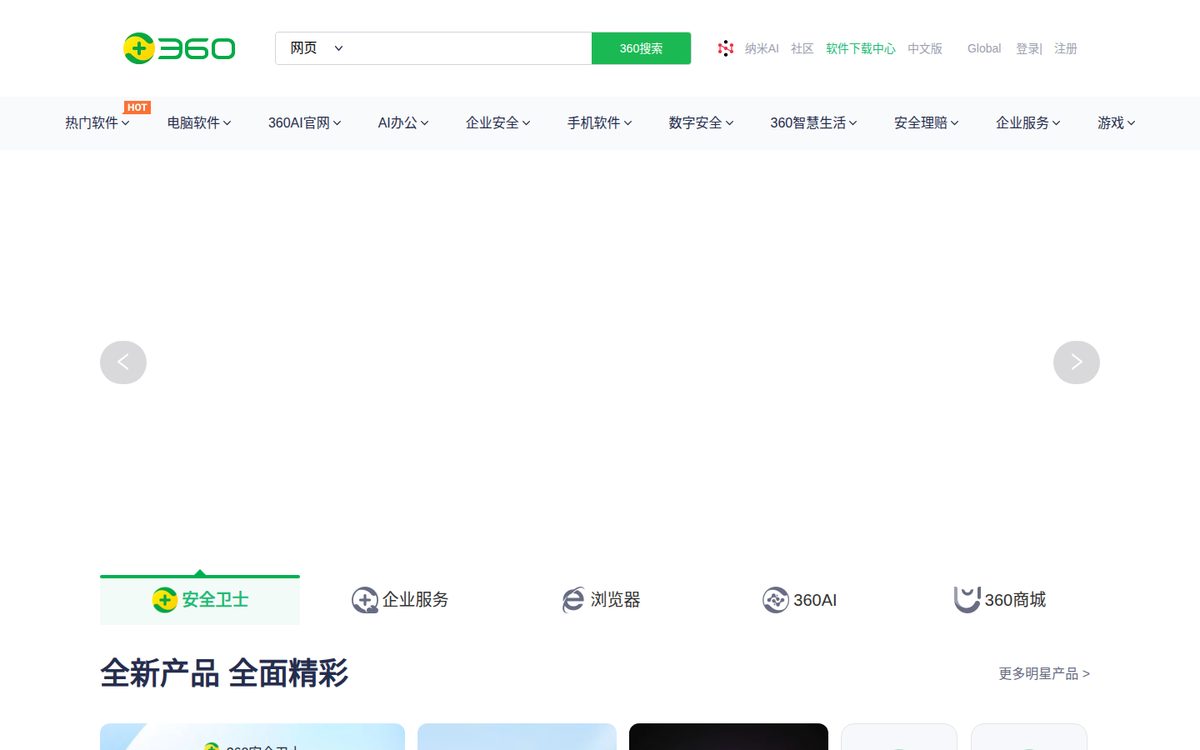Expand the 电脑软件 menu

[x=199, y=123]
